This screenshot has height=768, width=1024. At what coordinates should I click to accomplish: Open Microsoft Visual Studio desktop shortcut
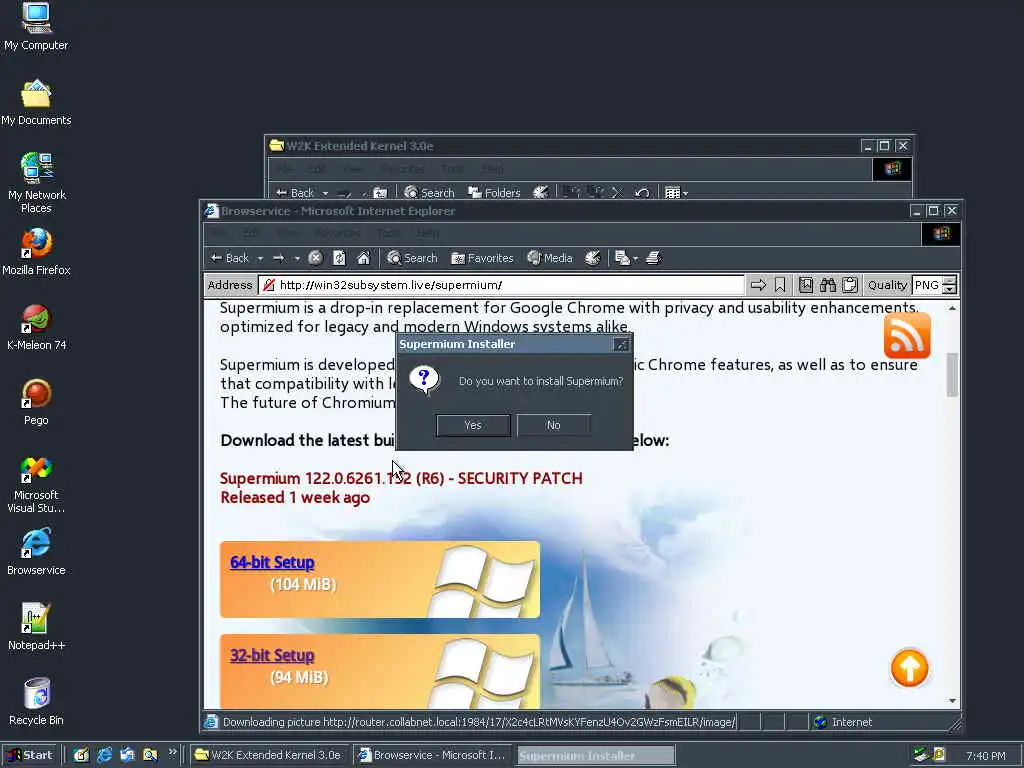coord(37,484)
